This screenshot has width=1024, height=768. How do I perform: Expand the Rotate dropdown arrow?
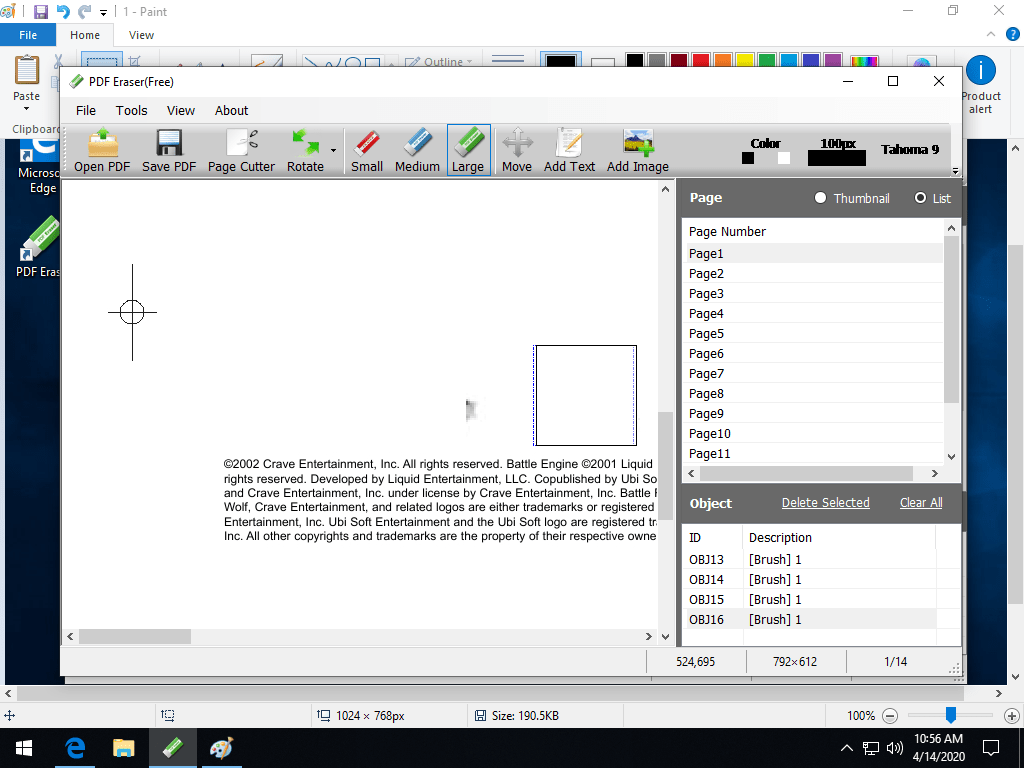333,150
